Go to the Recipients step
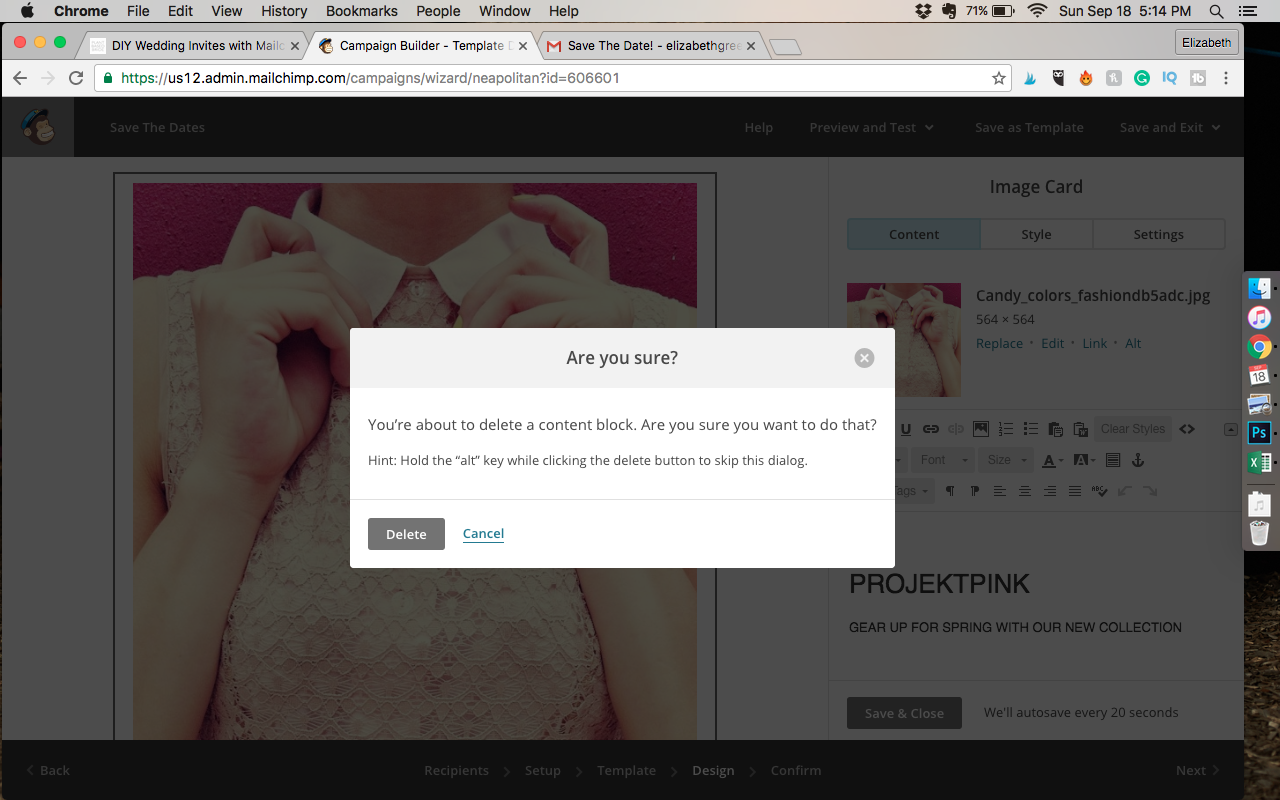The width and height of the screenshot is (1280, 800). coord(456,770)
